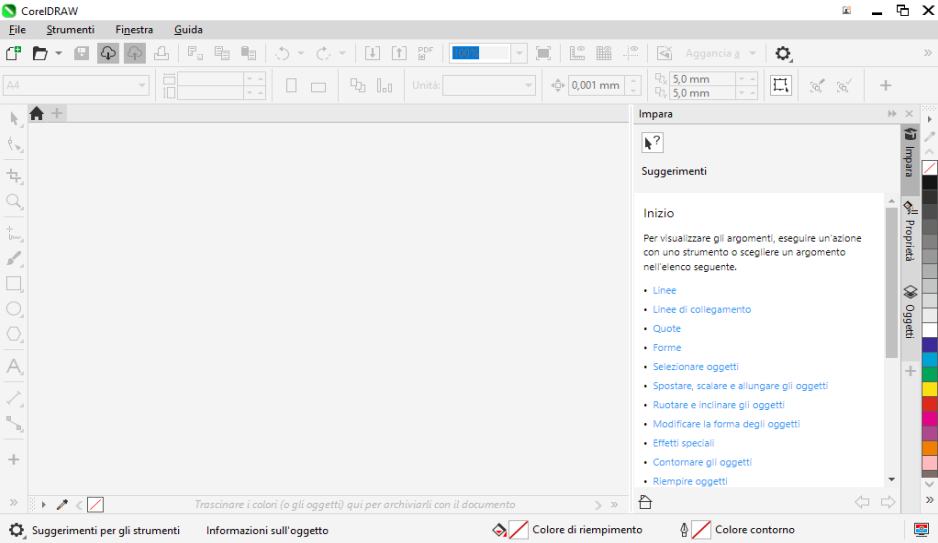Screen dimensions: 938x543
Task: Click the 100% zoom level field
Action: [480, 53]
